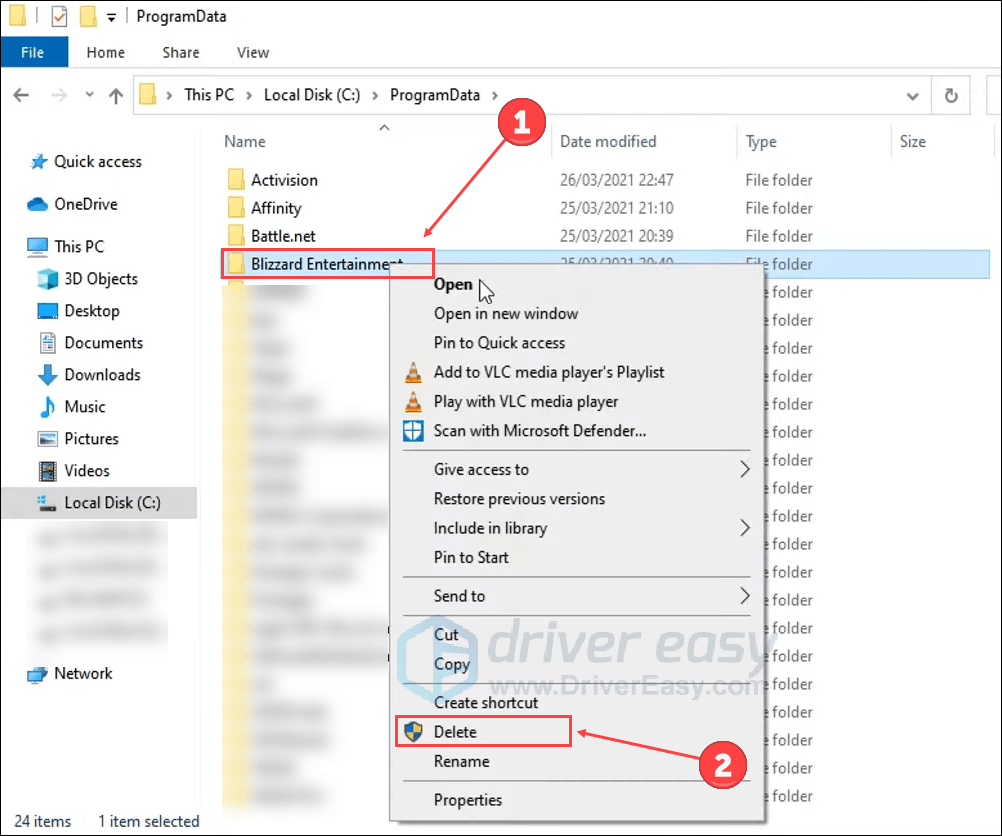The width and height of the screenshot is (1002, 836).
Task: Choose Open in new window
Action: (505, 314)
